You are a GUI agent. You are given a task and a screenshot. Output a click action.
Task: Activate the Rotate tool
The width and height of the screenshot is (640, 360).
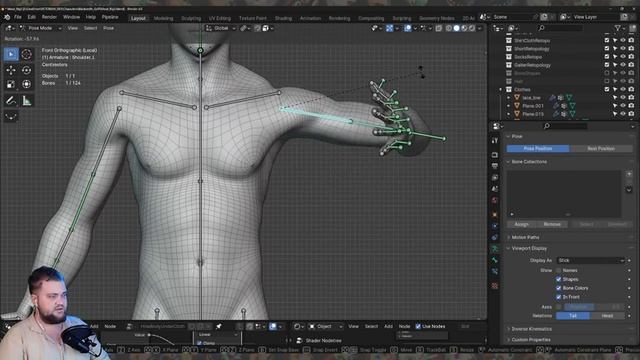[27, 70]
